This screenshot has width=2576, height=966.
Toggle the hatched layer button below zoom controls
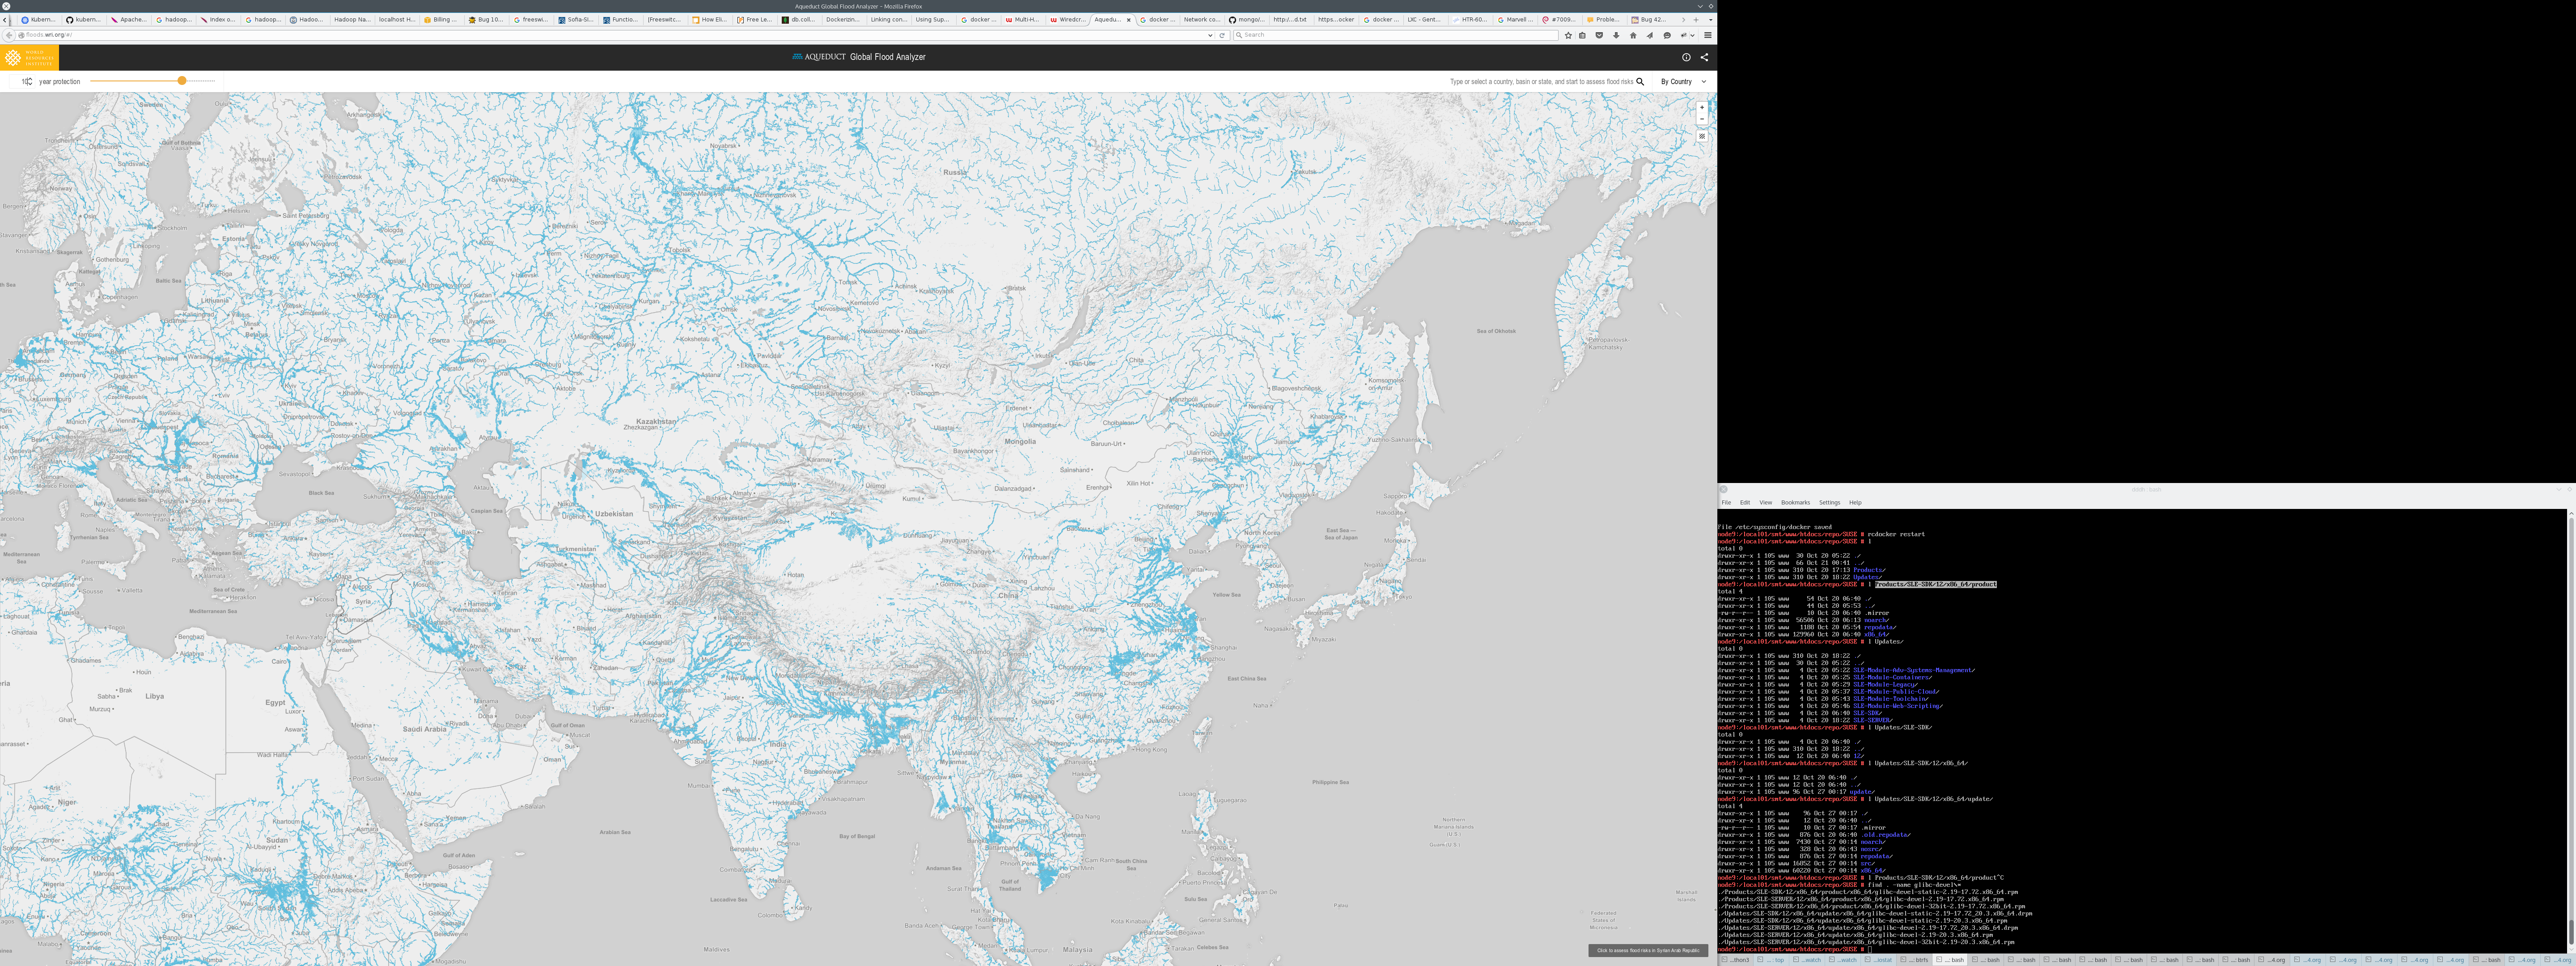click(x=1702, y=136)
